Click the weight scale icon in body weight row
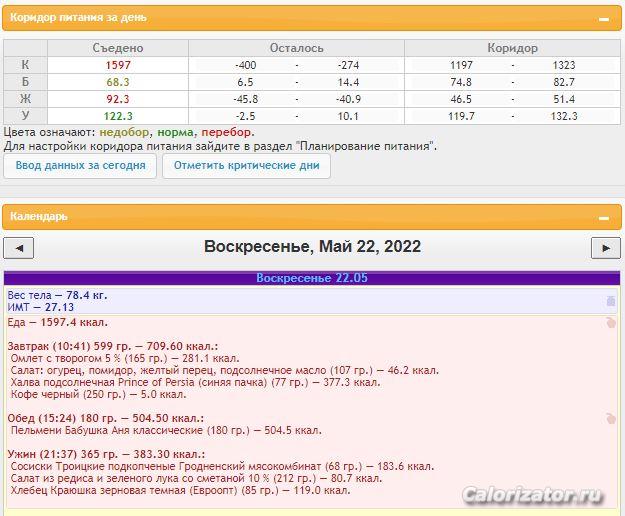The height and width of the screenshot is (516, 625). click(x=611, y=300)
